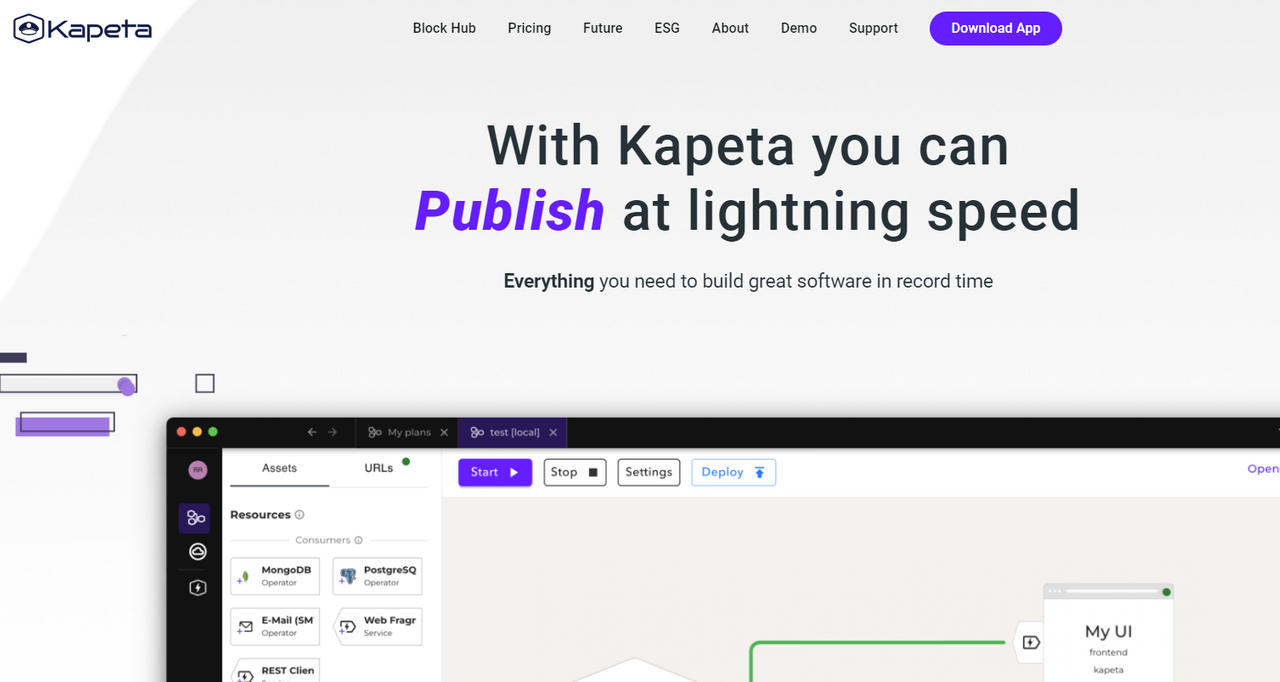Switch to the URLs panel tab
This screenshot has width=1280, height=682.
(x=379, y=468)
